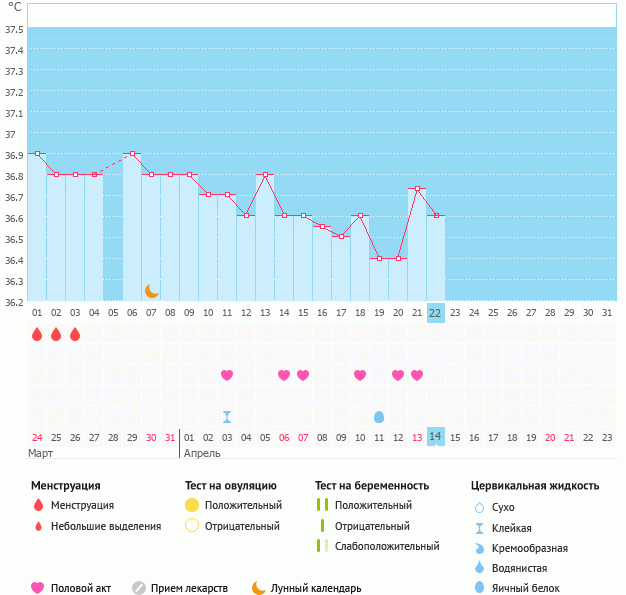Click the 'Небольшие выделения' legend drop icon
The image size is (626, 595).
coord(38,526)
